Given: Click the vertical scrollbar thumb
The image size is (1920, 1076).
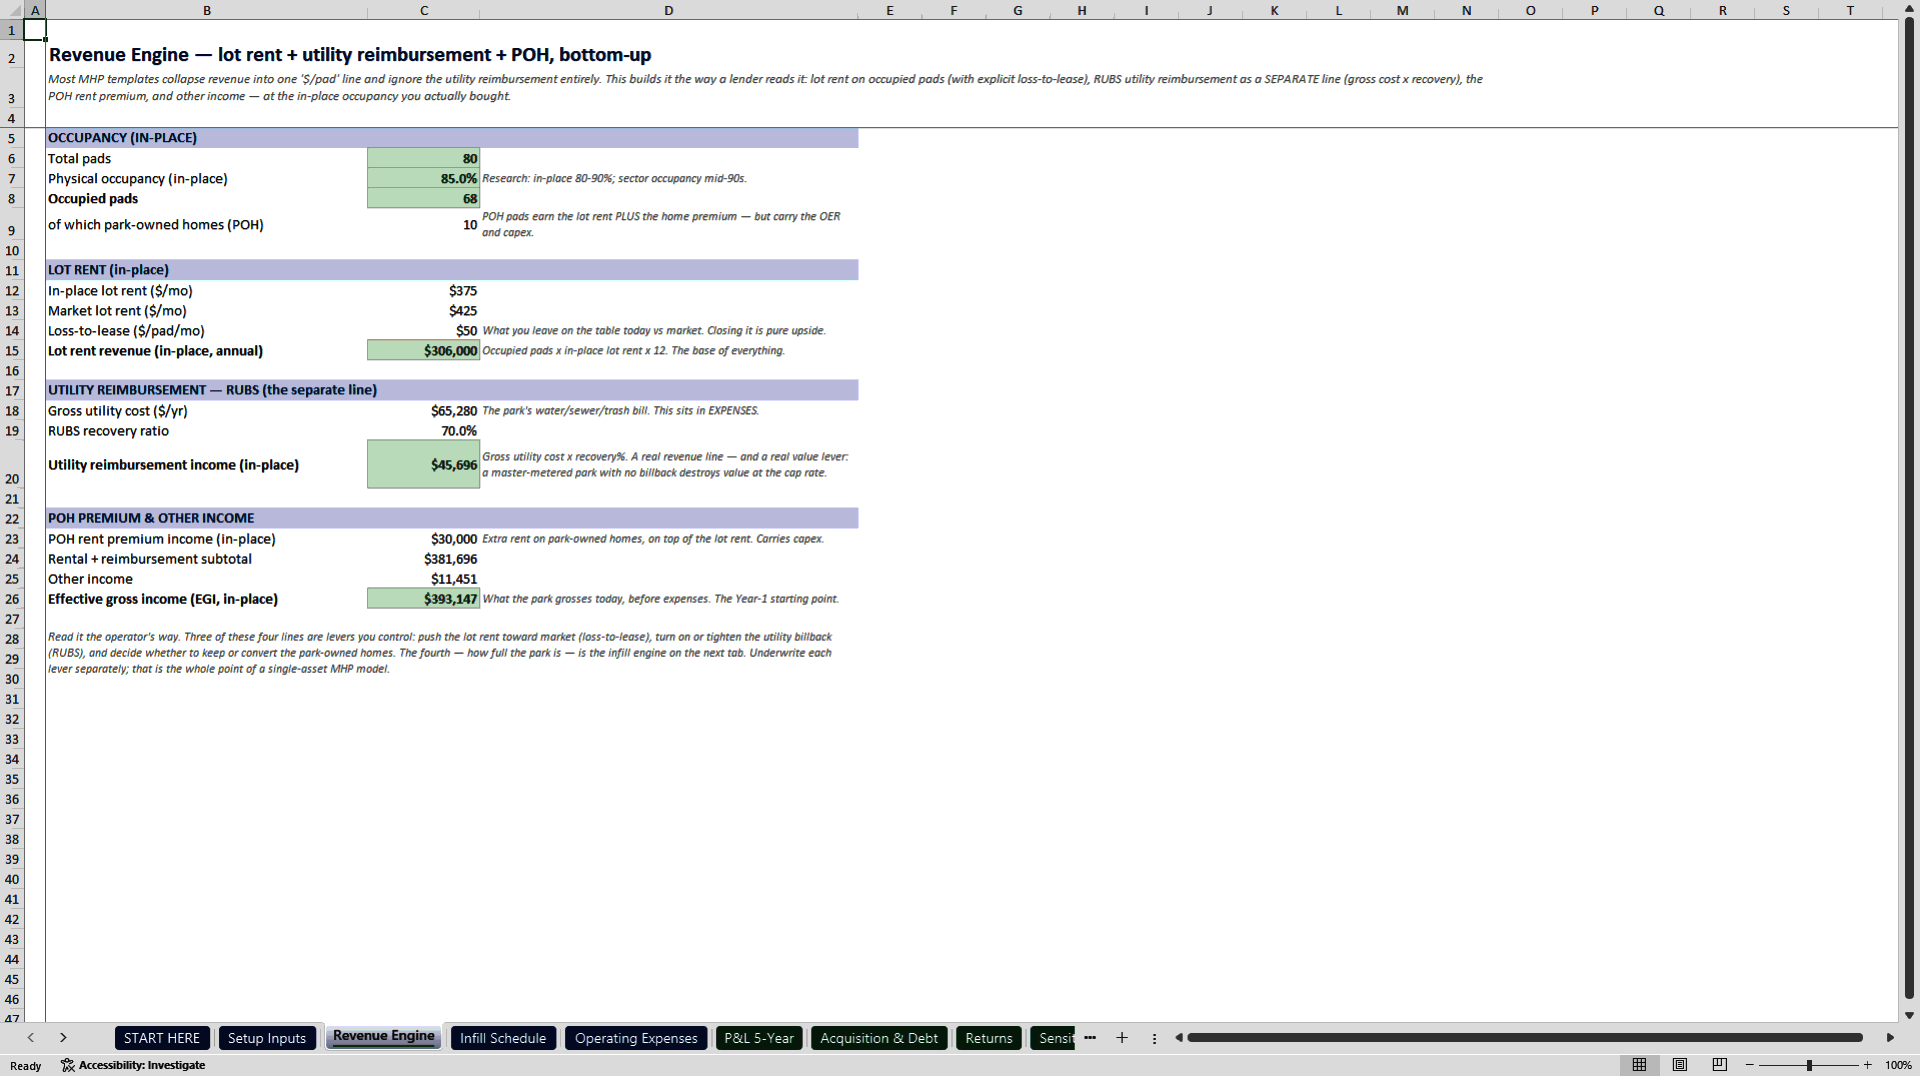Looking at the screenshot, I should coord(1909,508).
